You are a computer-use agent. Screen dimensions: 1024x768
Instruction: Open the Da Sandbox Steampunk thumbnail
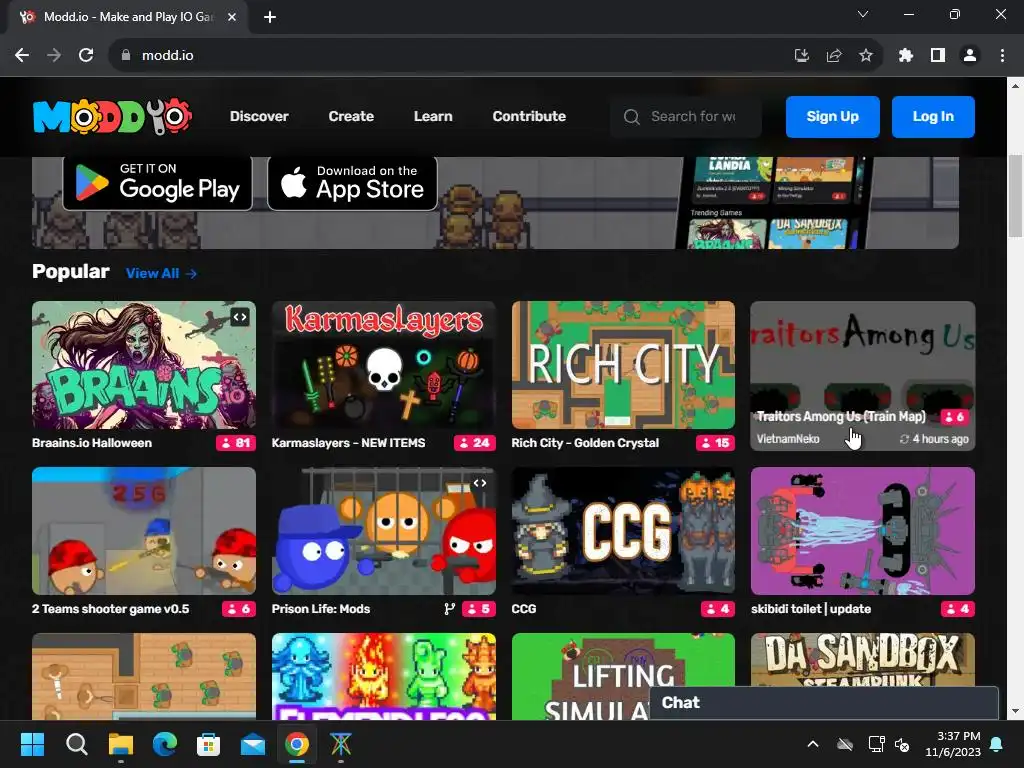click(863, 660)
